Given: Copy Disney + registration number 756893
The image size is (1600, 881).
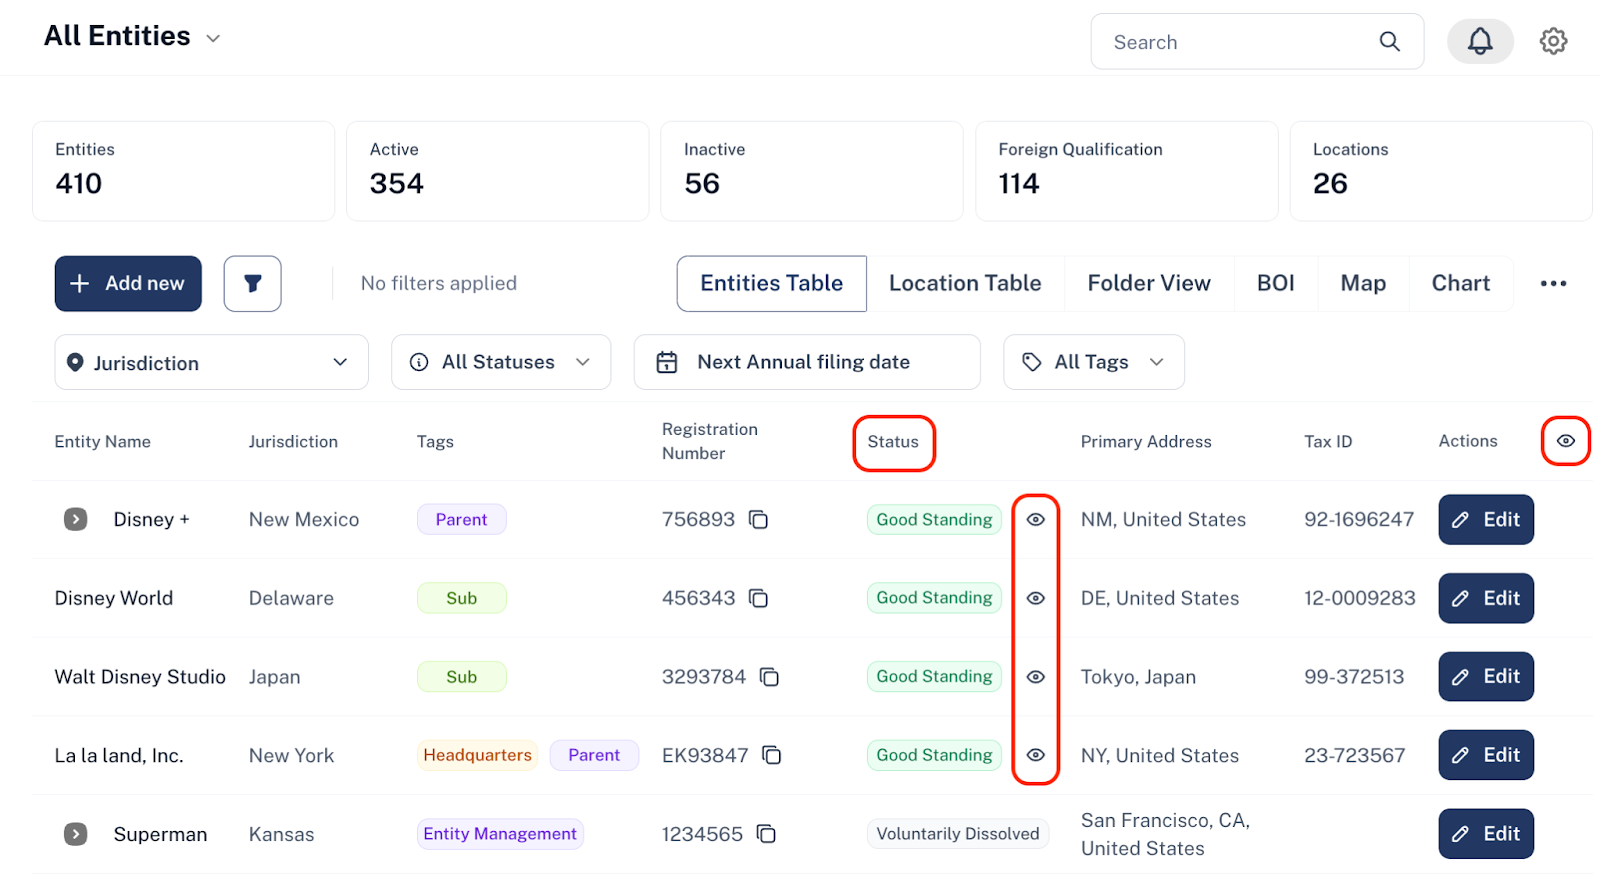Looking at the screenshot, I should [x=759, y=520].
